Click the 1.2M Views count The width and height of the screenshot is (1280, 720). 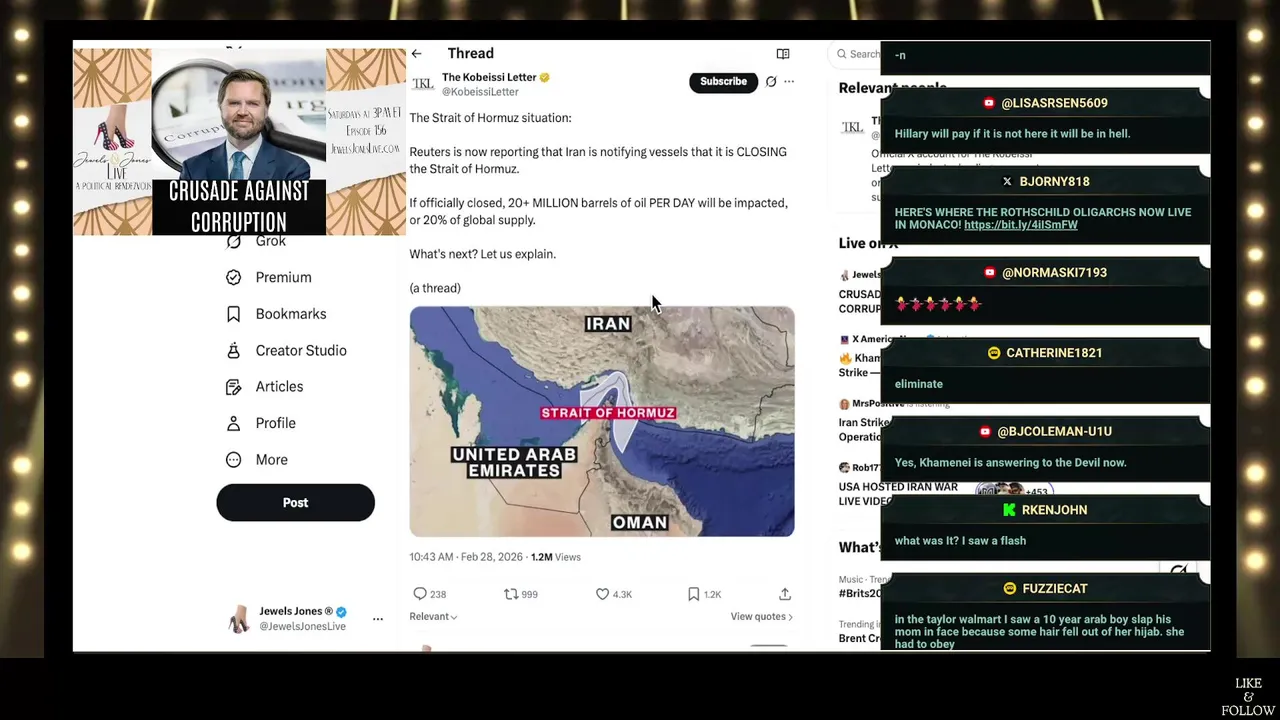coord(555,557)
